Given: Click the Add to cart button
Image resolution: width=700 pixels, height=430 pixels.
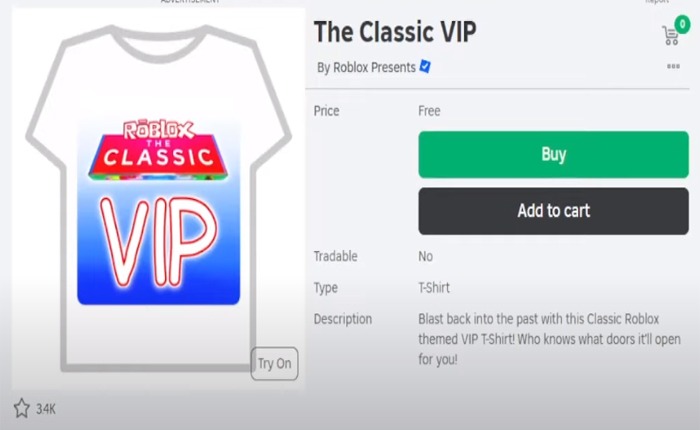Looking at the screenshot, I should (x=553, y=211).
